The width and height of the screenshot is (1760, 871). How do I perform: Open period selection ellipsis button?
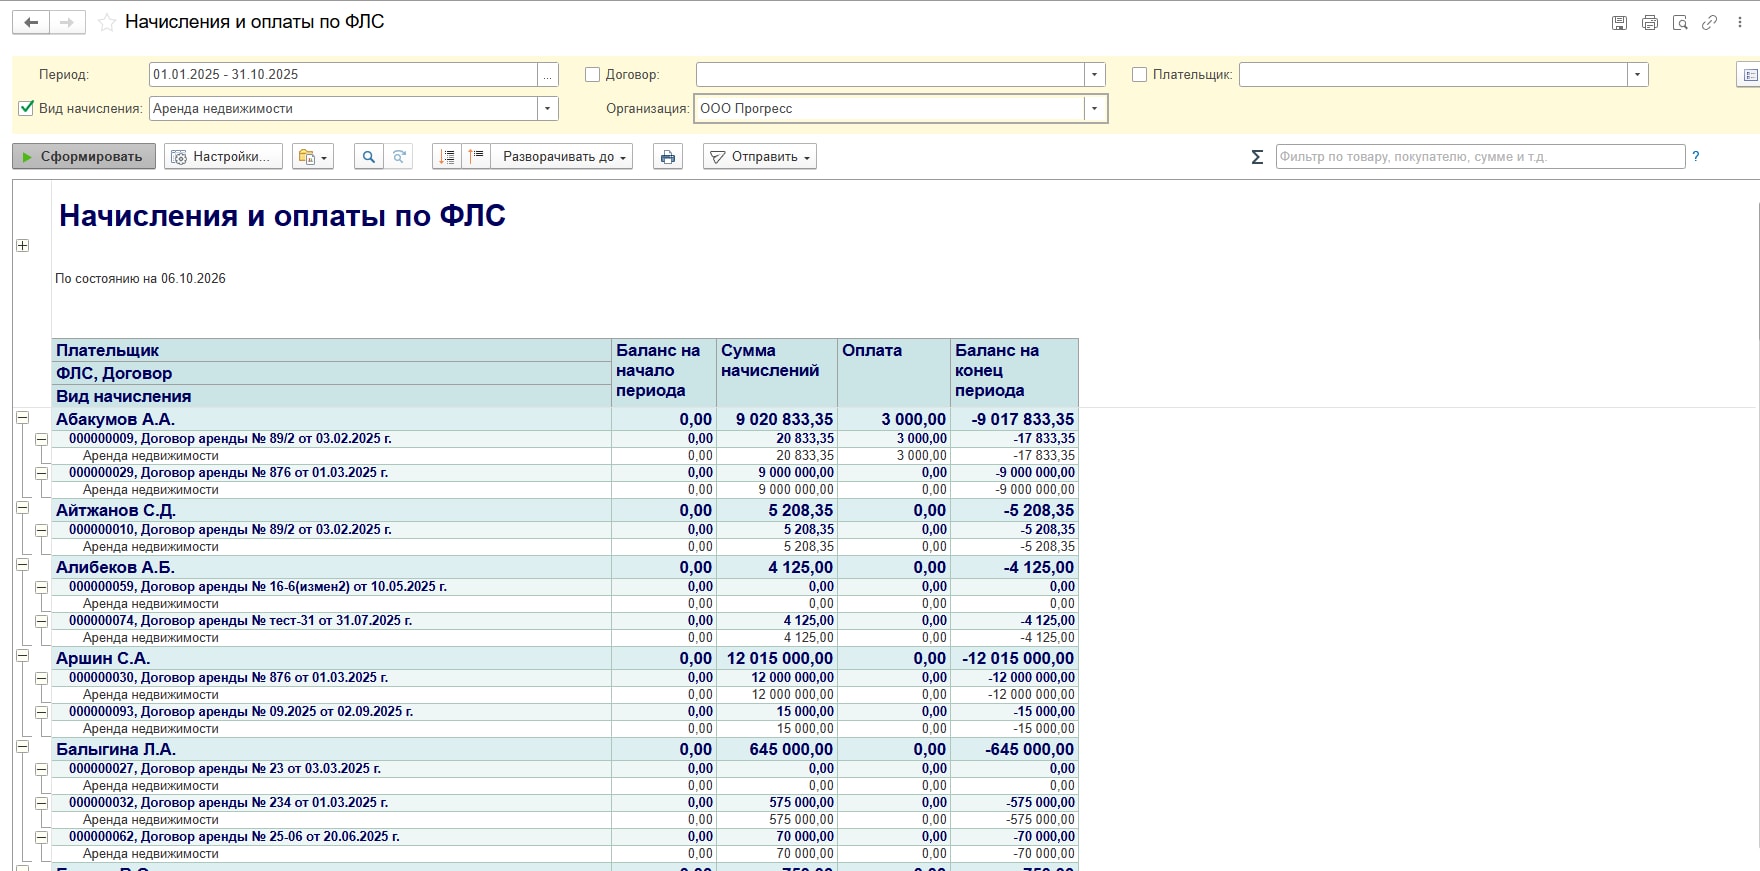click(548, 75)
